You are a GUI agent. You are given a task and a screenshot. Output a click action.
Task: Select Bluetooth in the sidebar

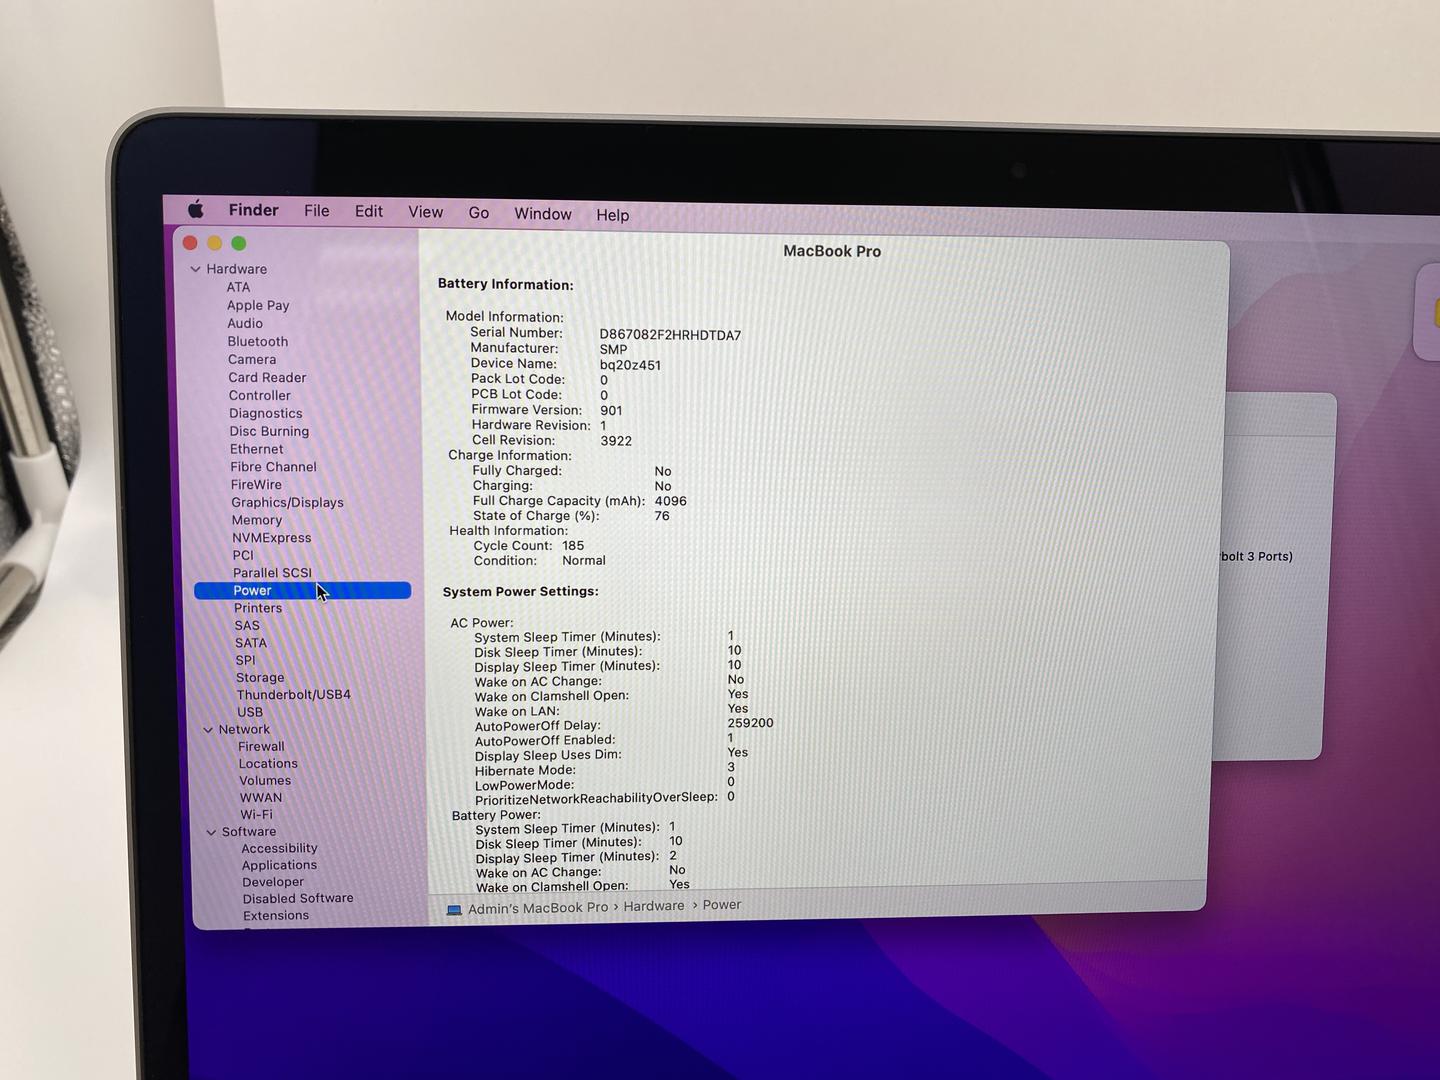point(258,341)
